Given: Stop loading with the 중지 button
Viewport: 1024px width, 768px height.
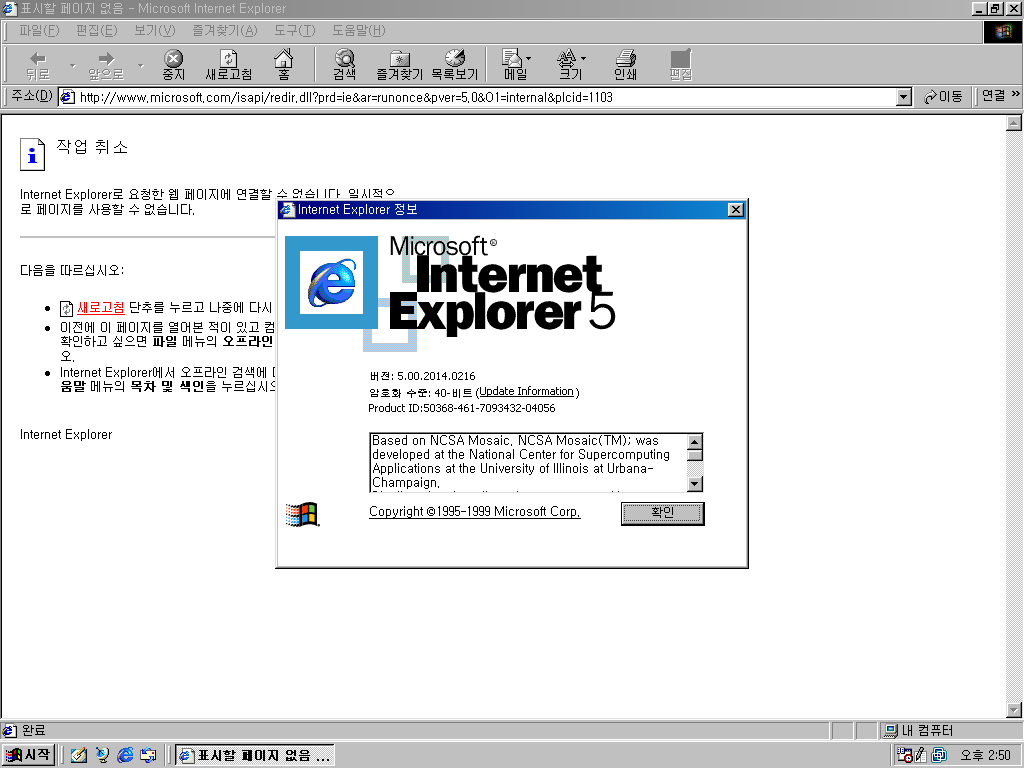Looking at the screenshot, I should click(173, 65).
